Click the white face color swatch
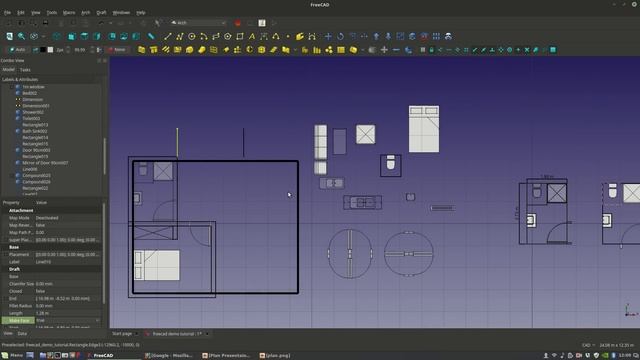The width and height of the screenshot is (640, 360). coord(50,50)
